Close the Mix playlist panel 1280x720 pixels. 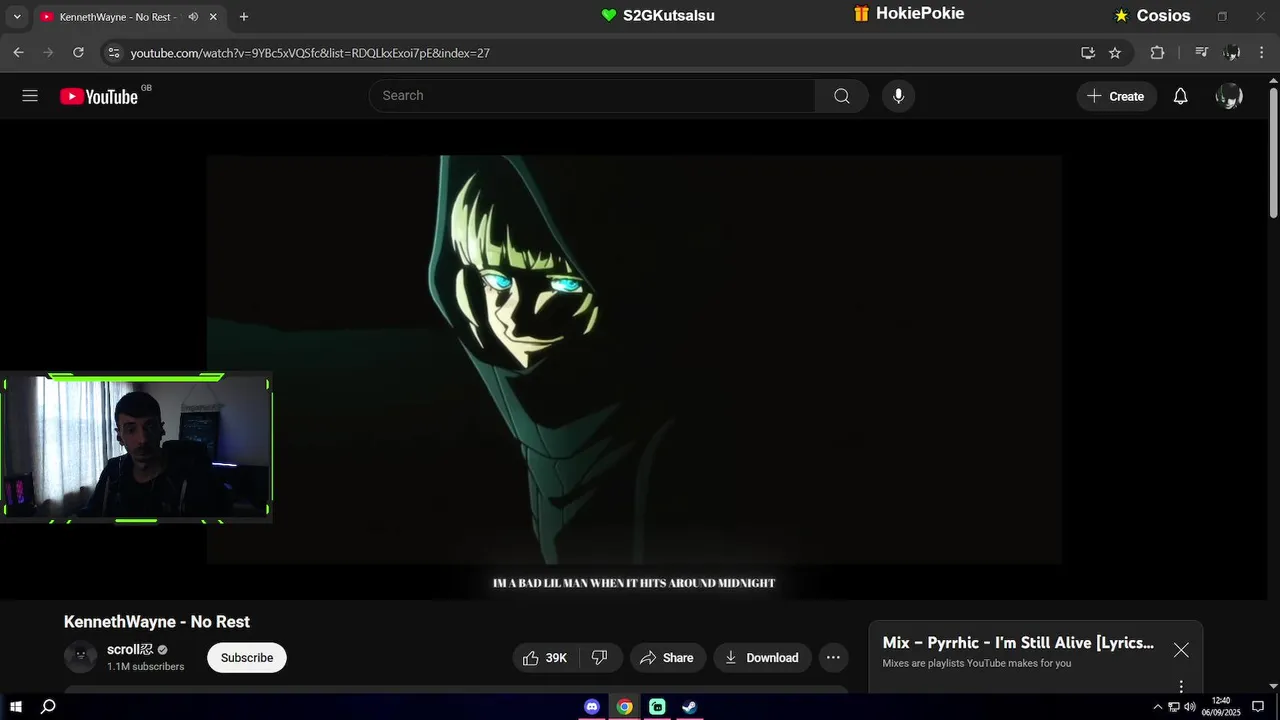pyautogui.click(x=1181, y=650)
